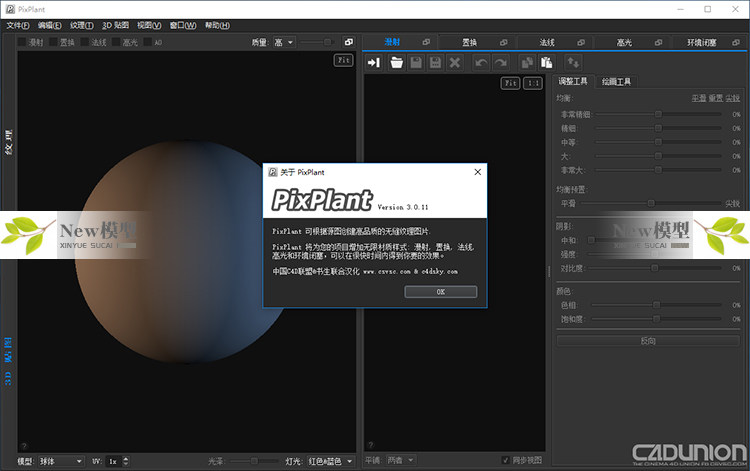Toggle the 法线 checkbox in the 3D preview

tap(85, 42)
